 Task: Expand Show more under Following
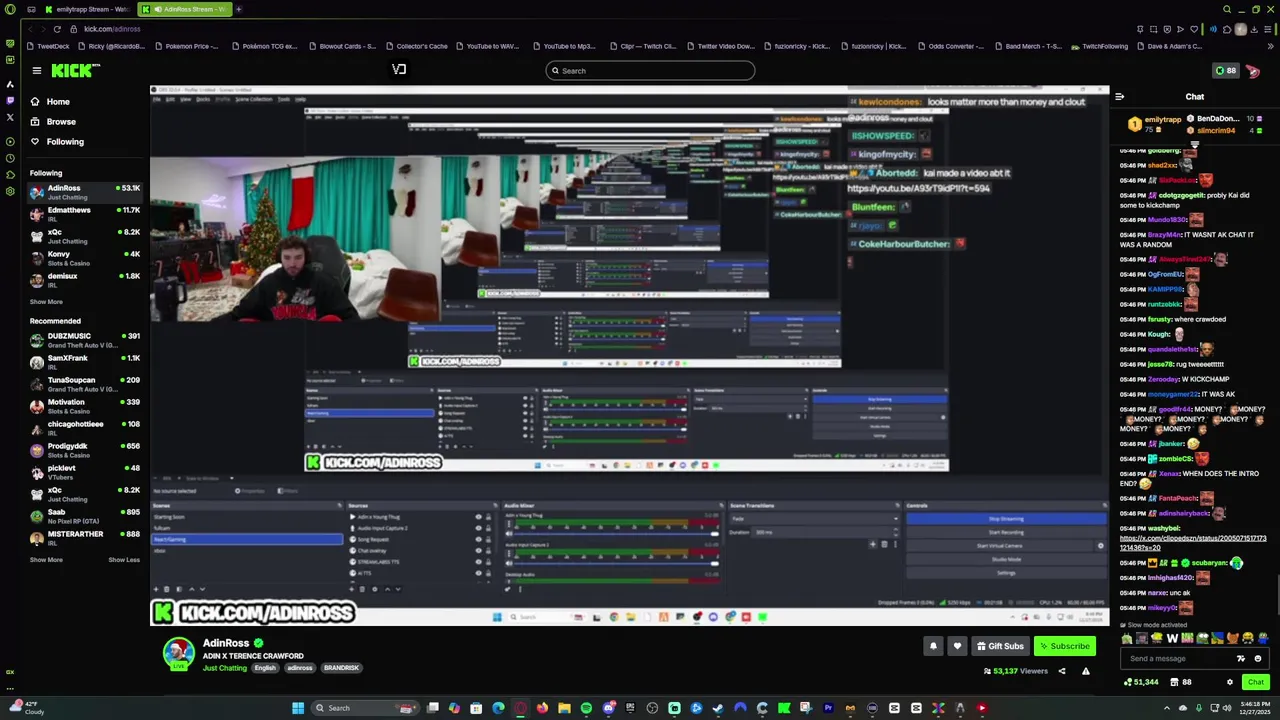pyautogui.click(x=46, y=301)
